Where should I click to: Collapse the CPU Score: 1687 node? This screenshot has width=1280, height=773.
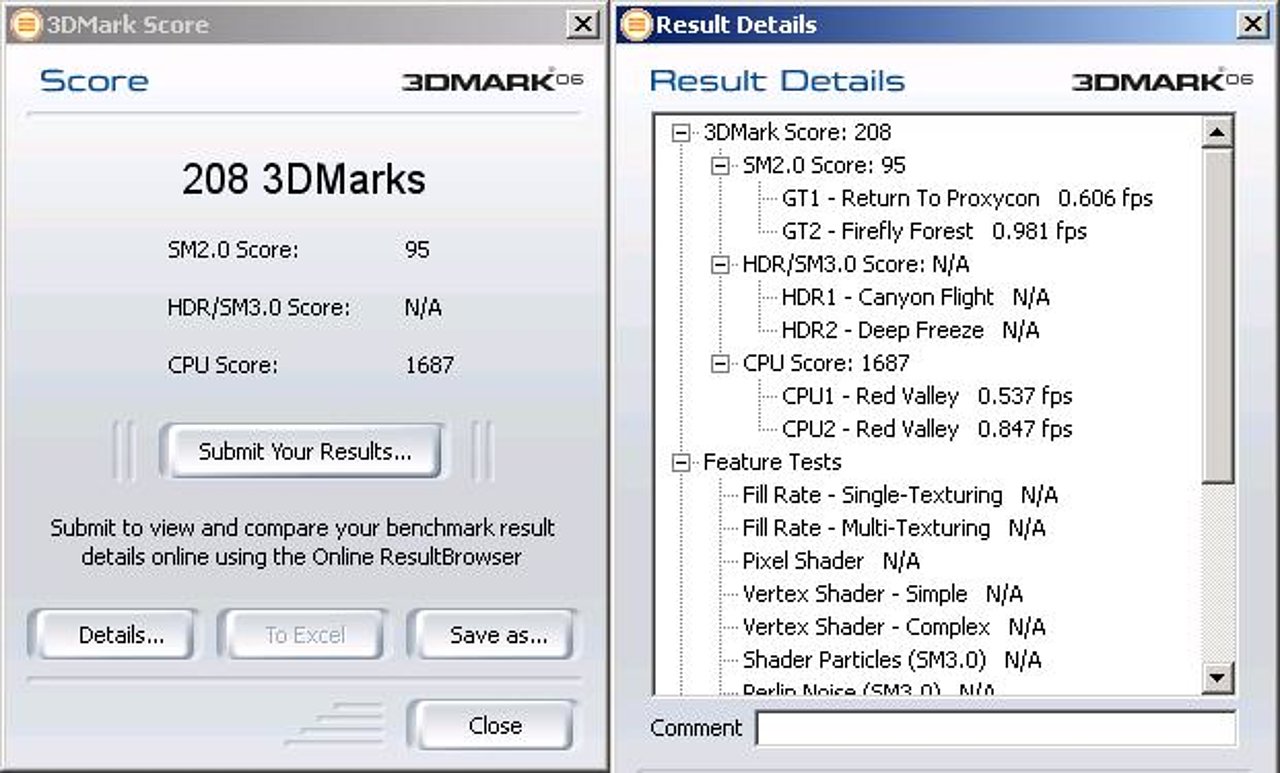[x=721, y=363]
